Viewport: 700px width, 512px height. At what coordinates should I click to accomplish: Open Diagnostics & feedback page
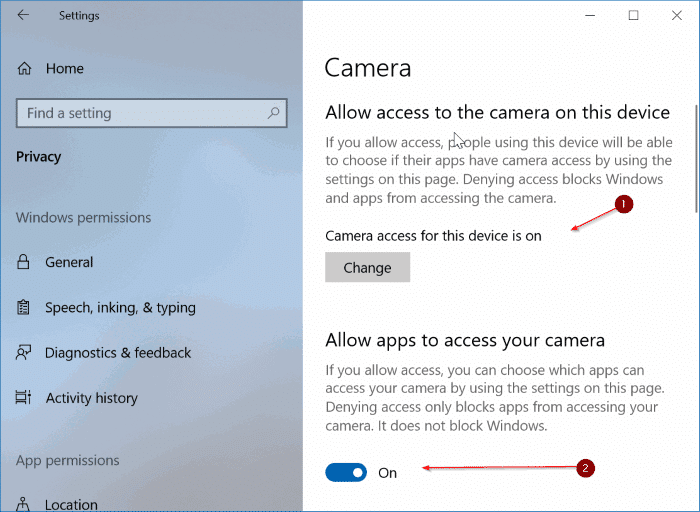pos(118,353)
